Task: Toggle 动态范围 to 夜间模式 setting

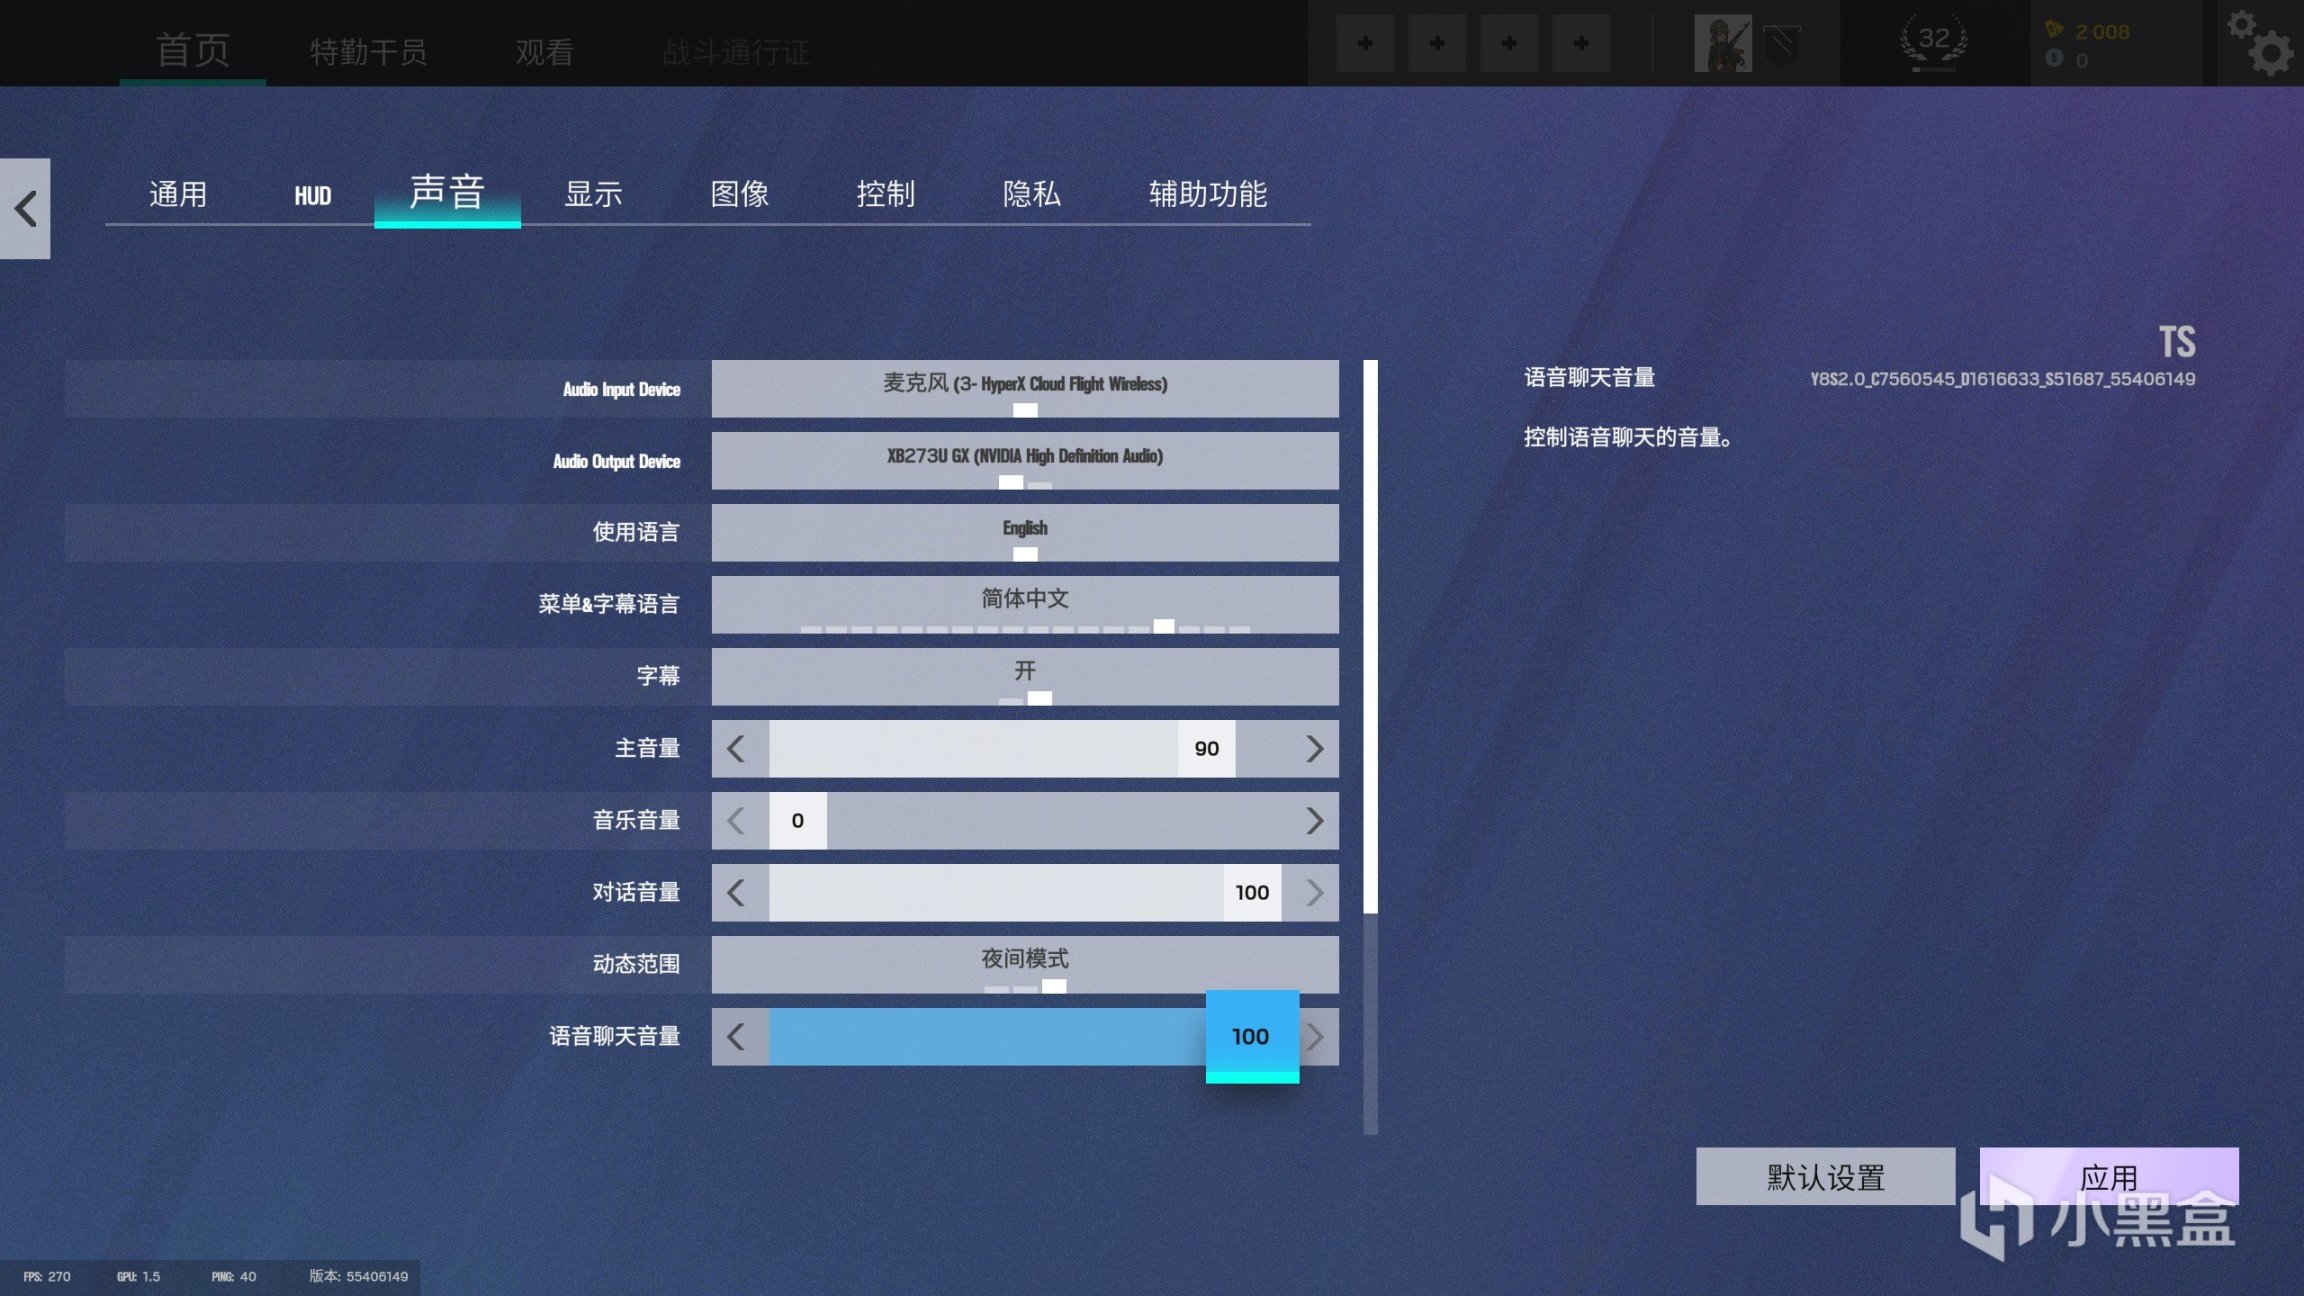Action: coord(1024,959)
